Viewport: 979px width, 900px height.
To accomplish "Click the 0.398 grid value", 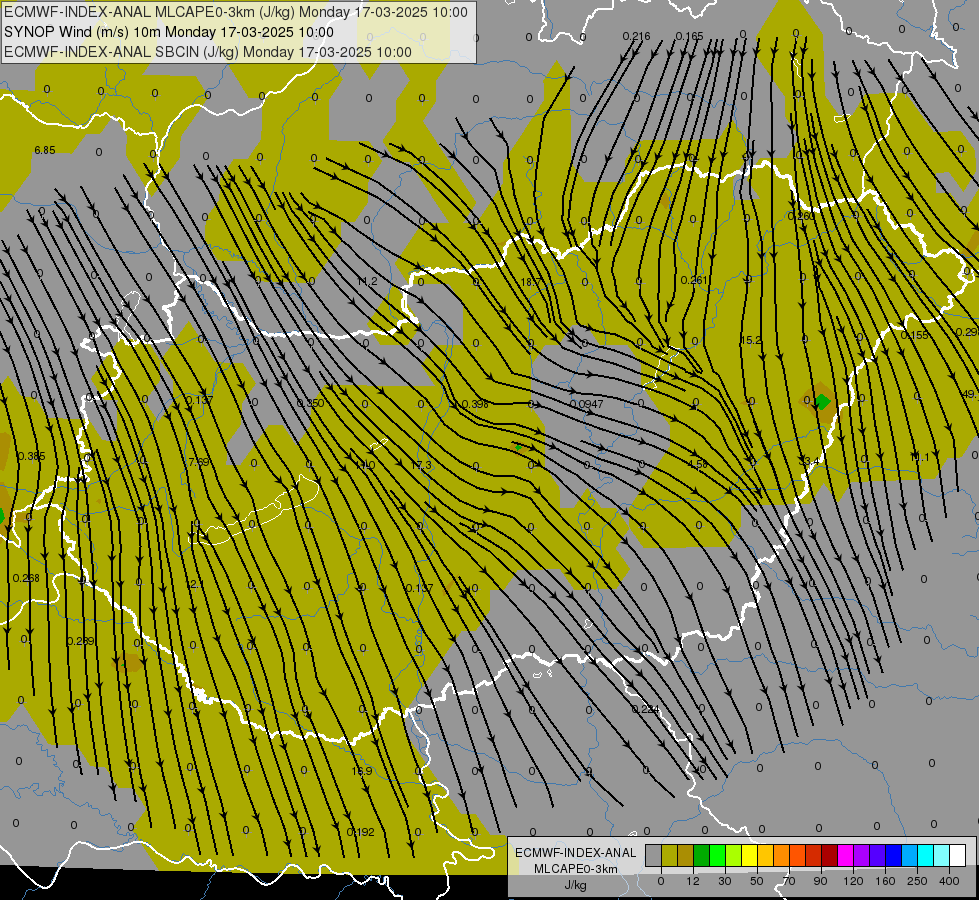I will 475,405.
